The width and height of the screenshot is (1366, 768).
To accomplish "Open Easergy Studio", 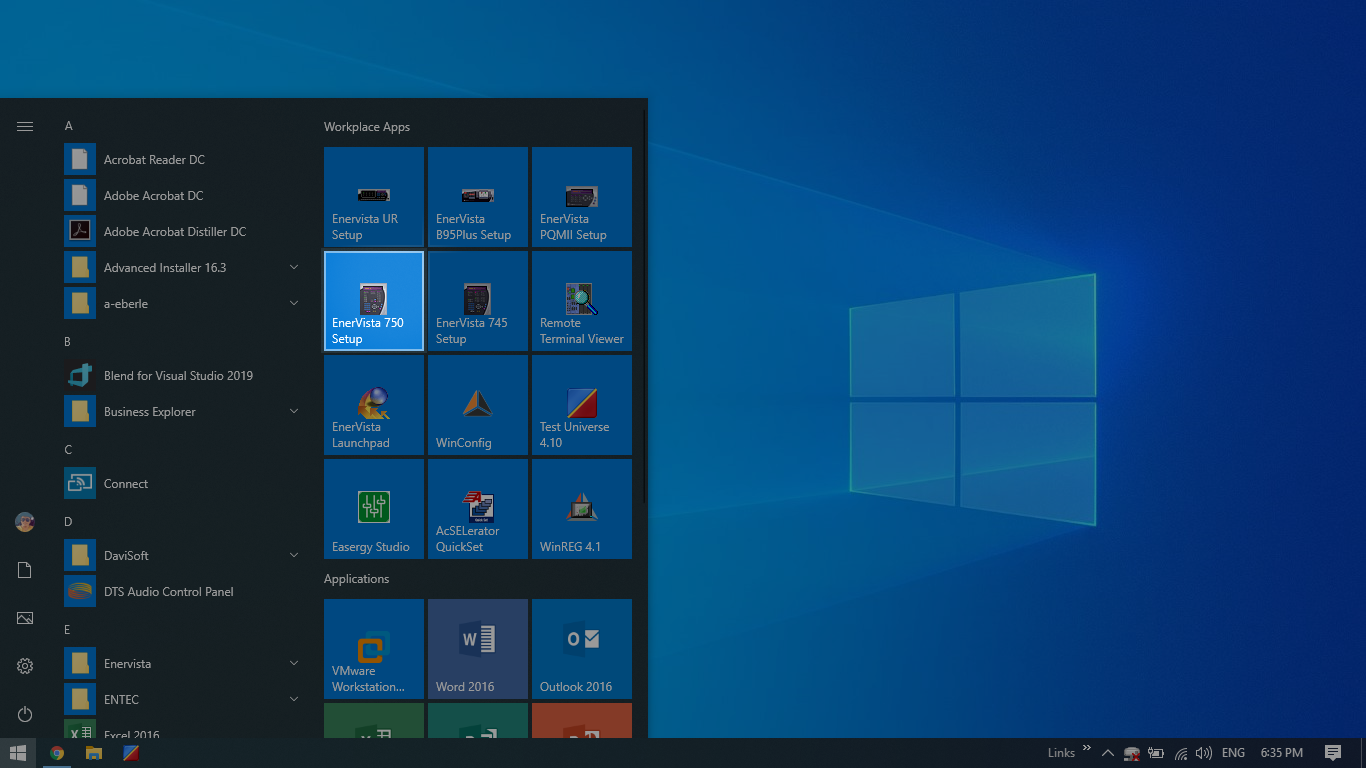I will tap(373, 509).
